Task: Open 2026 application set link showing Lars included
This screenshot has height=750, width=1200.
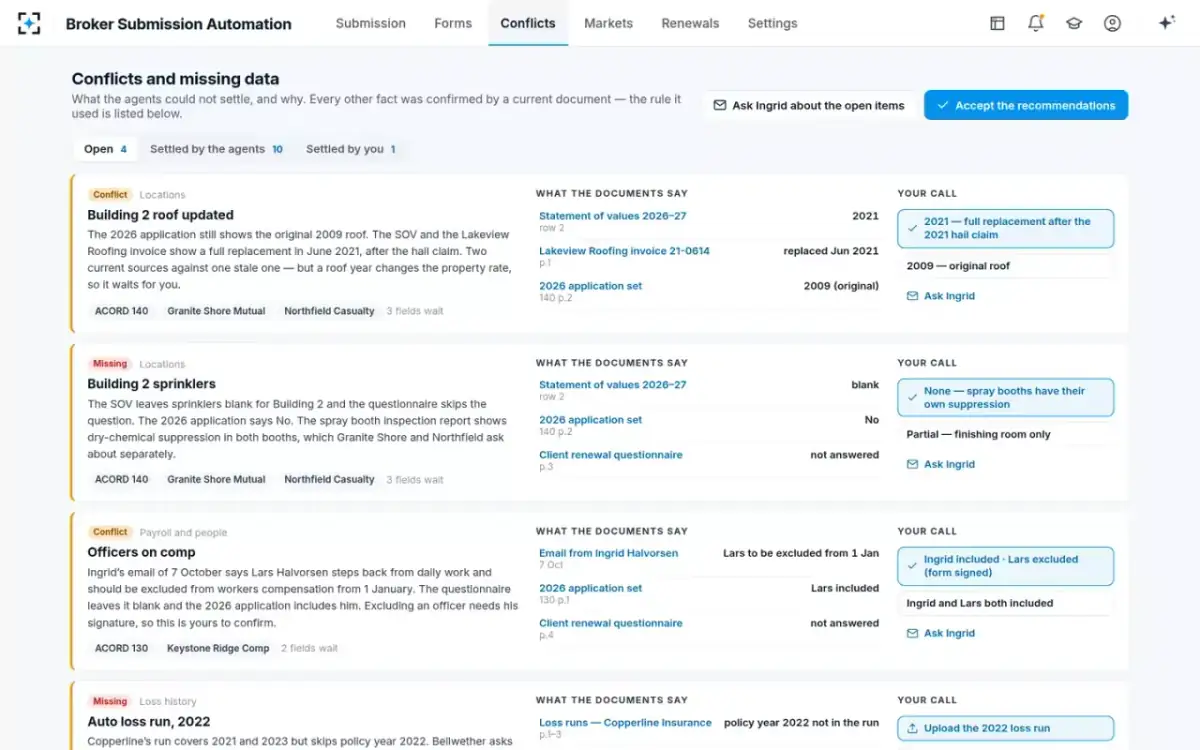Action: click(591, 588)
